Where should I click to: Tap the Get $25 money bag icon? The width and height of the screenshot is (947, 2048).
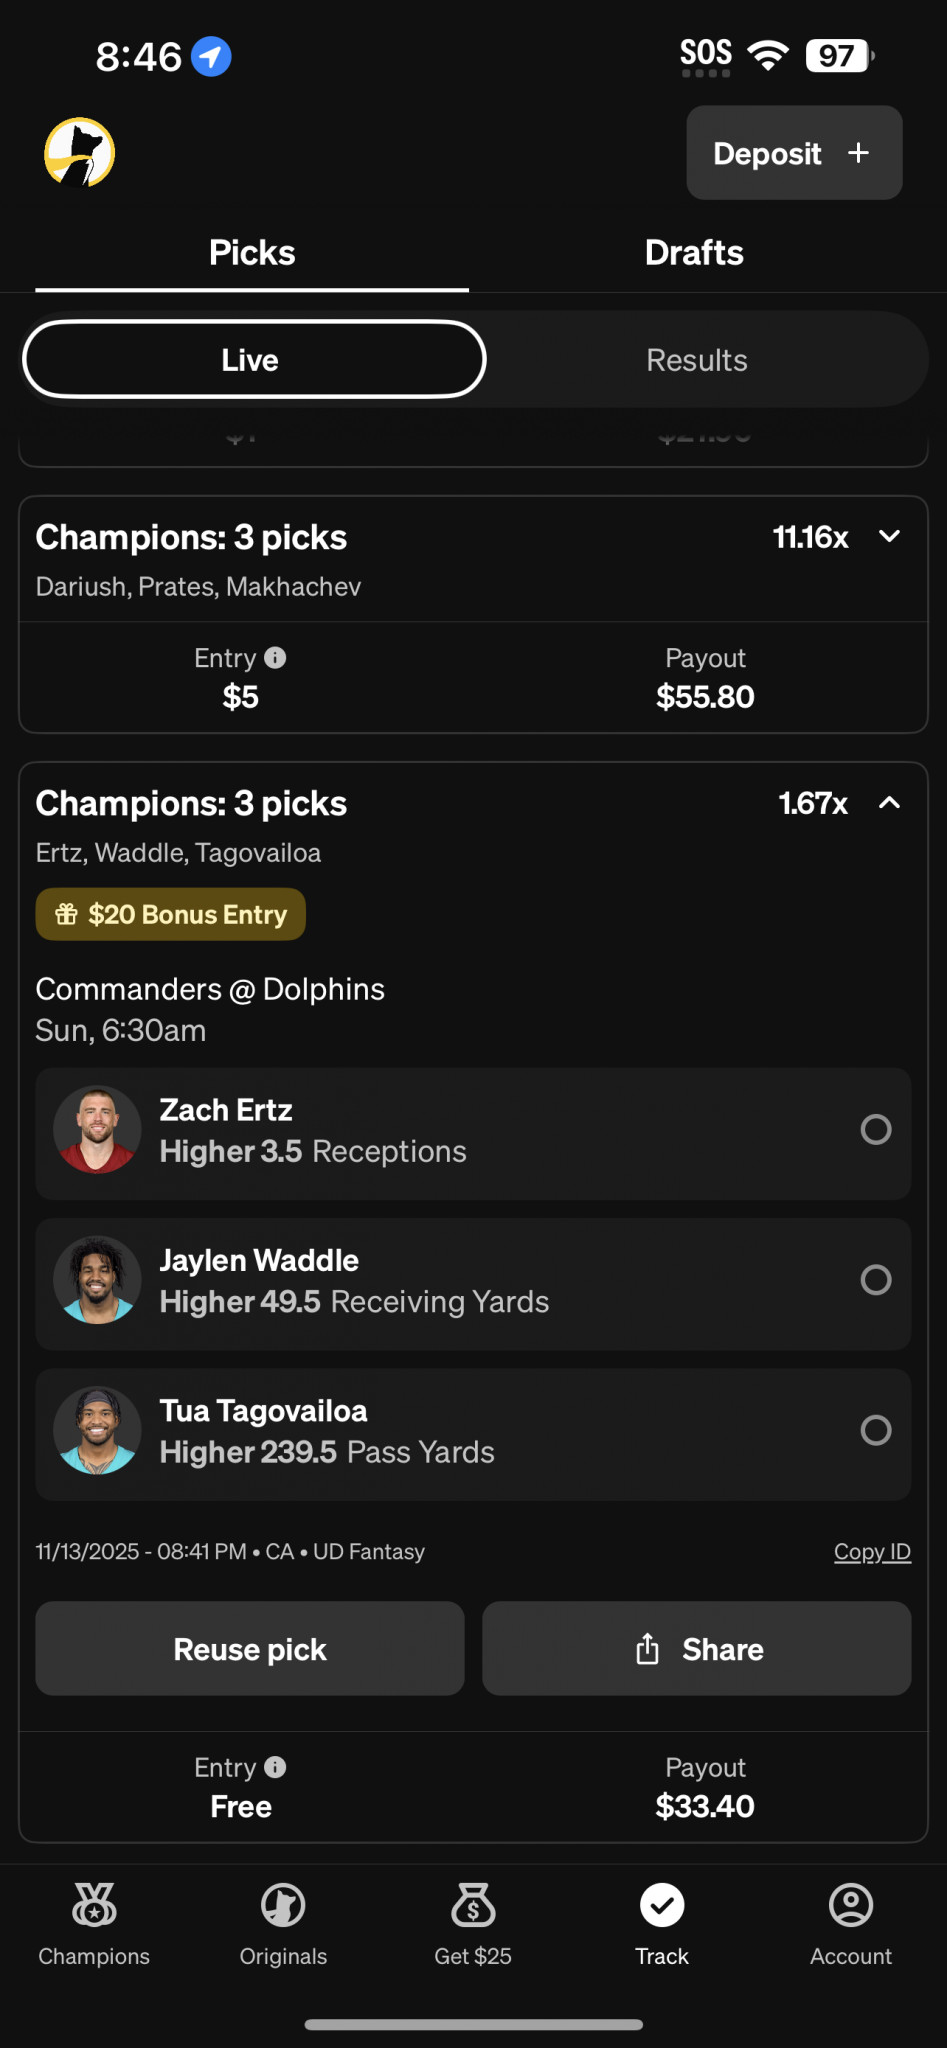(x=473, y=1905)
